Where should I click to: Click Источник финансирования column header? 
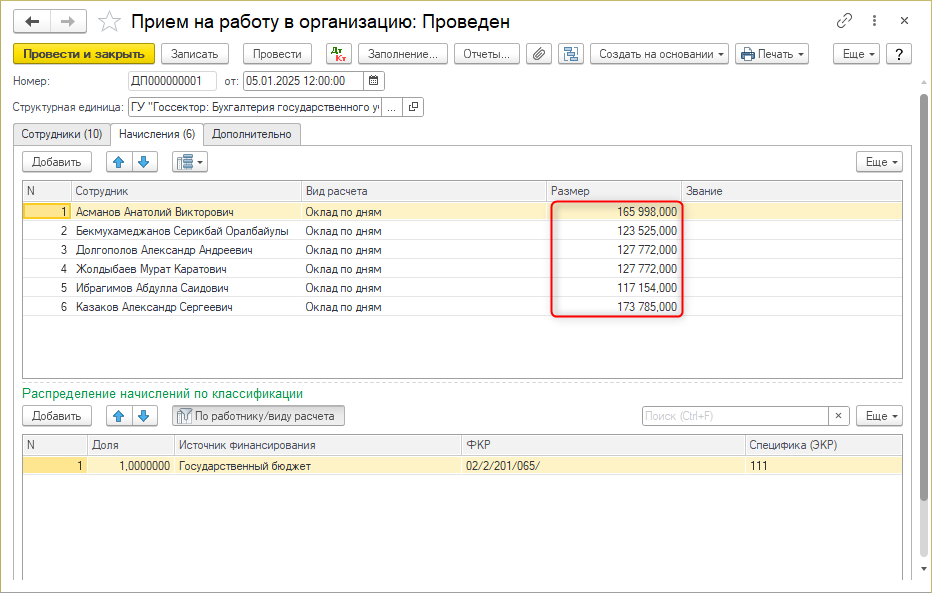(x=318, y=445)
